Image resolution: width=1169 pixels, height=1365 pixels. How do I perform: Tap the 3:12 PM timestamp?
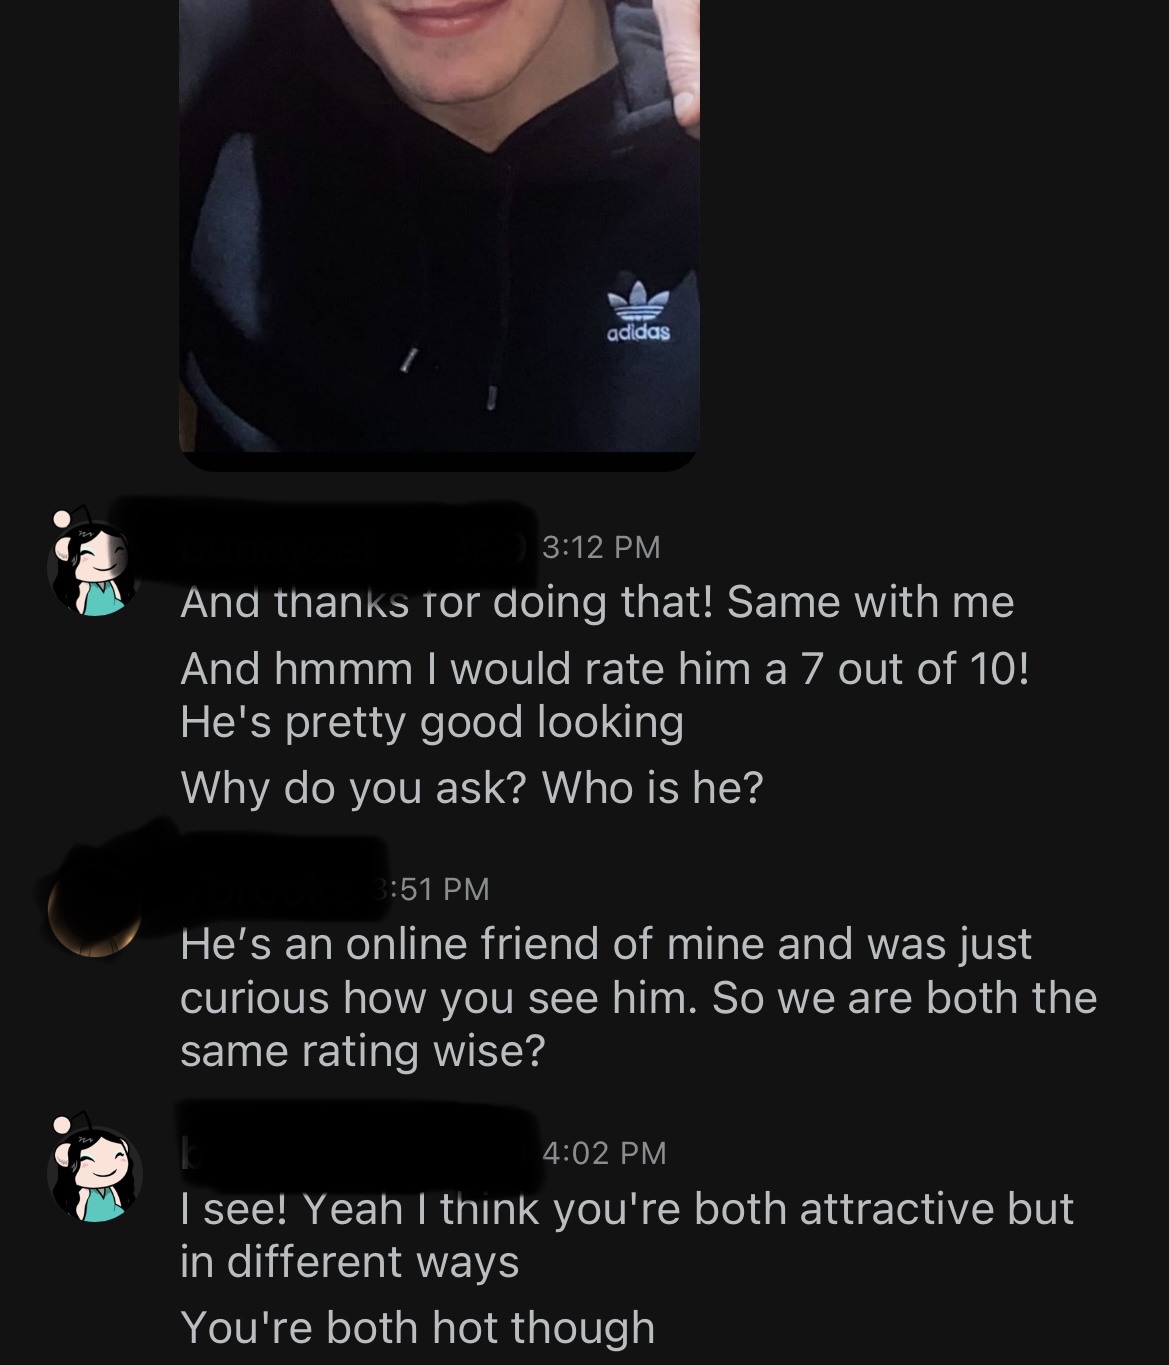click(x=601, y=547)
